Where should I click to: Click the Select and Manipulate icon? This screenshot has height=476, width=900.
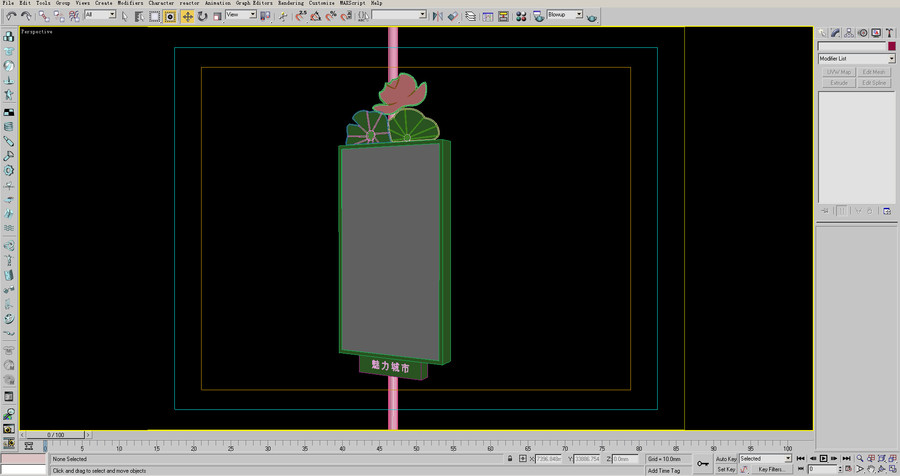[x=283, y=16]
